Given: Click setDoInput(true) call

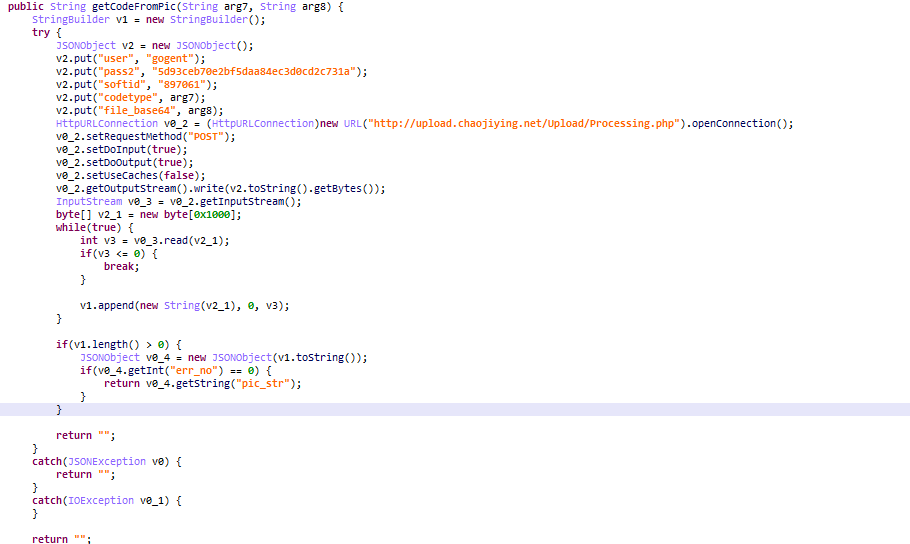Looking at the screenshot, I should click(122, 149).
